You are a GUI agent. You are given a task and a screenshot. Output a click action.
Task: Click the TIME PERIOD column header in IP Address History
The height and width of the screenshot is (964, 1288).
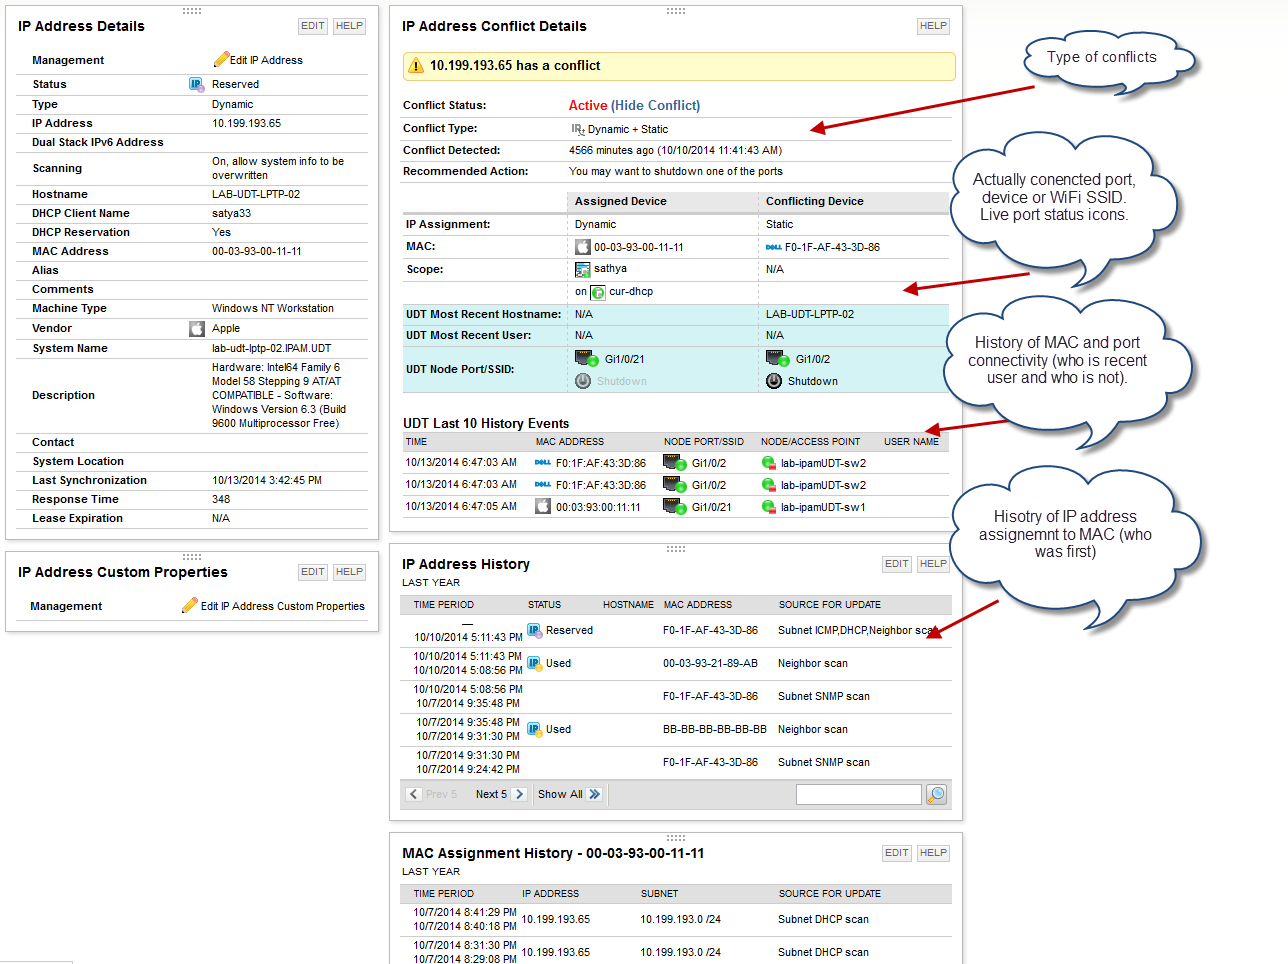pyautogui.click(x=444, y=605)
